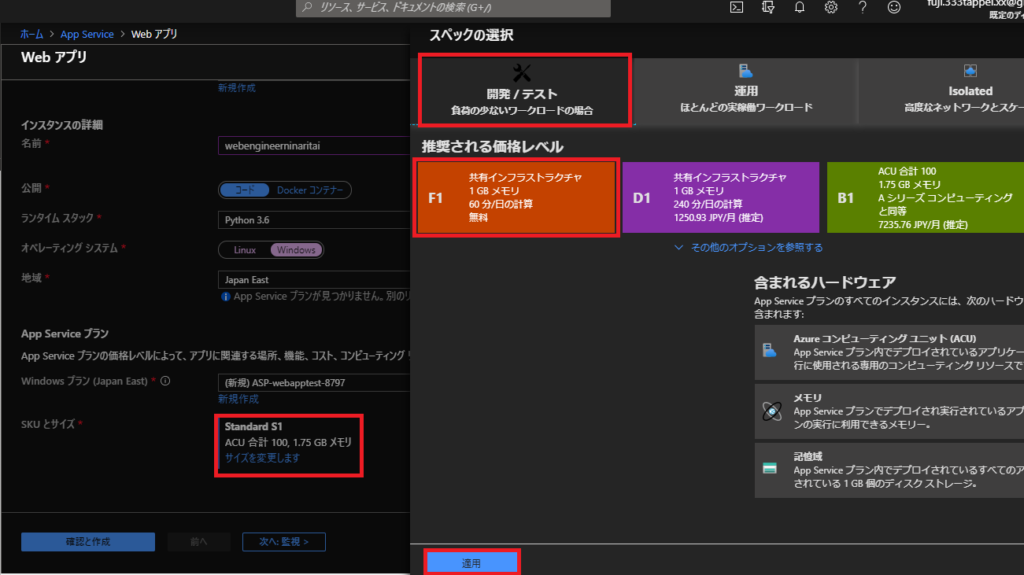The height and width of the screenshot is (575, 1024).
Task: Click Standard S1 SKU text
Action: [253, 427]
